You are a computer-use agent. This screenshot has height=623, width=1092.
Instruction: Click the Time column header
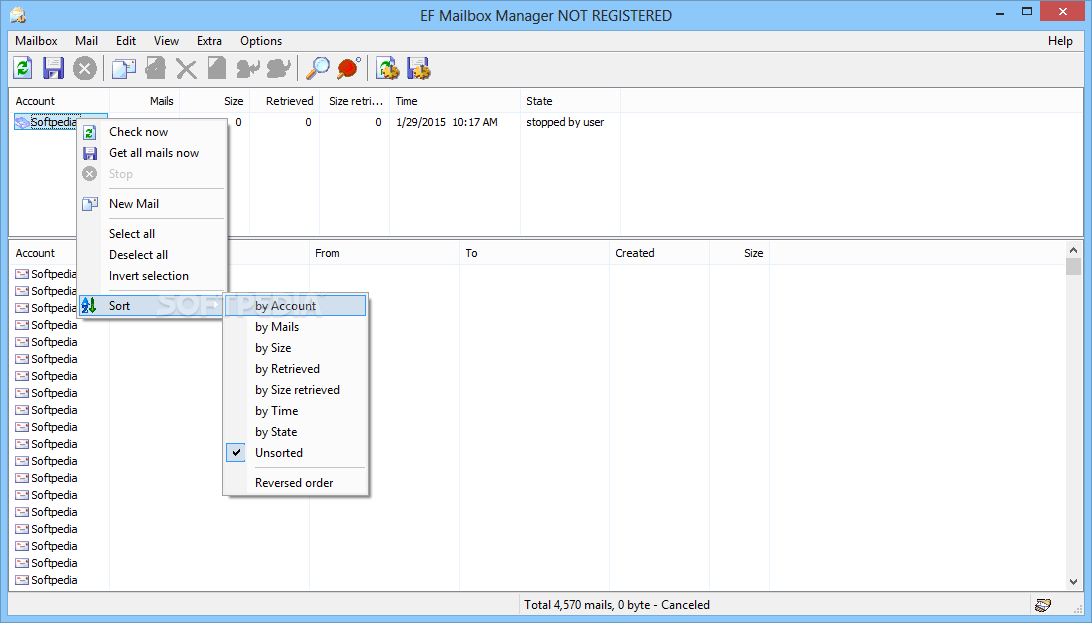455,101
